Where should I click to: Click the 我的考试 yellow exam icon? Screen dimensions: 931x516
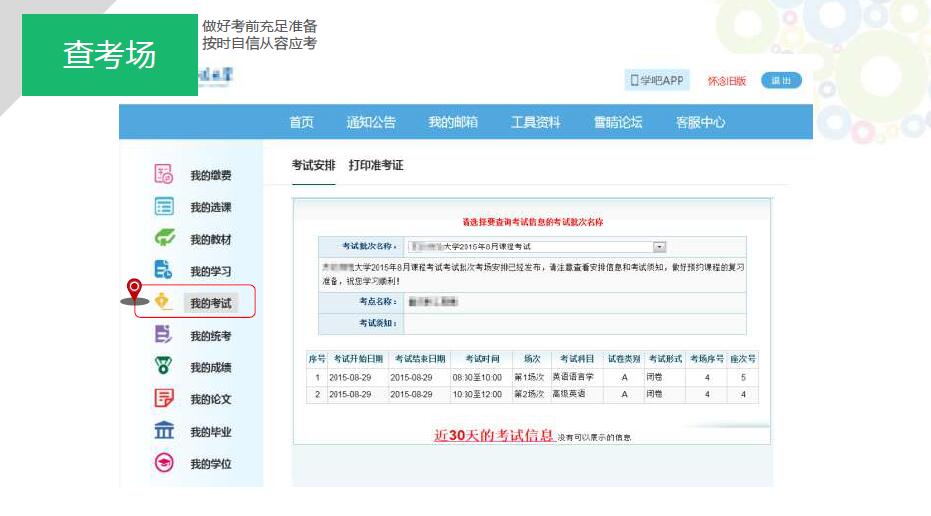163,302
